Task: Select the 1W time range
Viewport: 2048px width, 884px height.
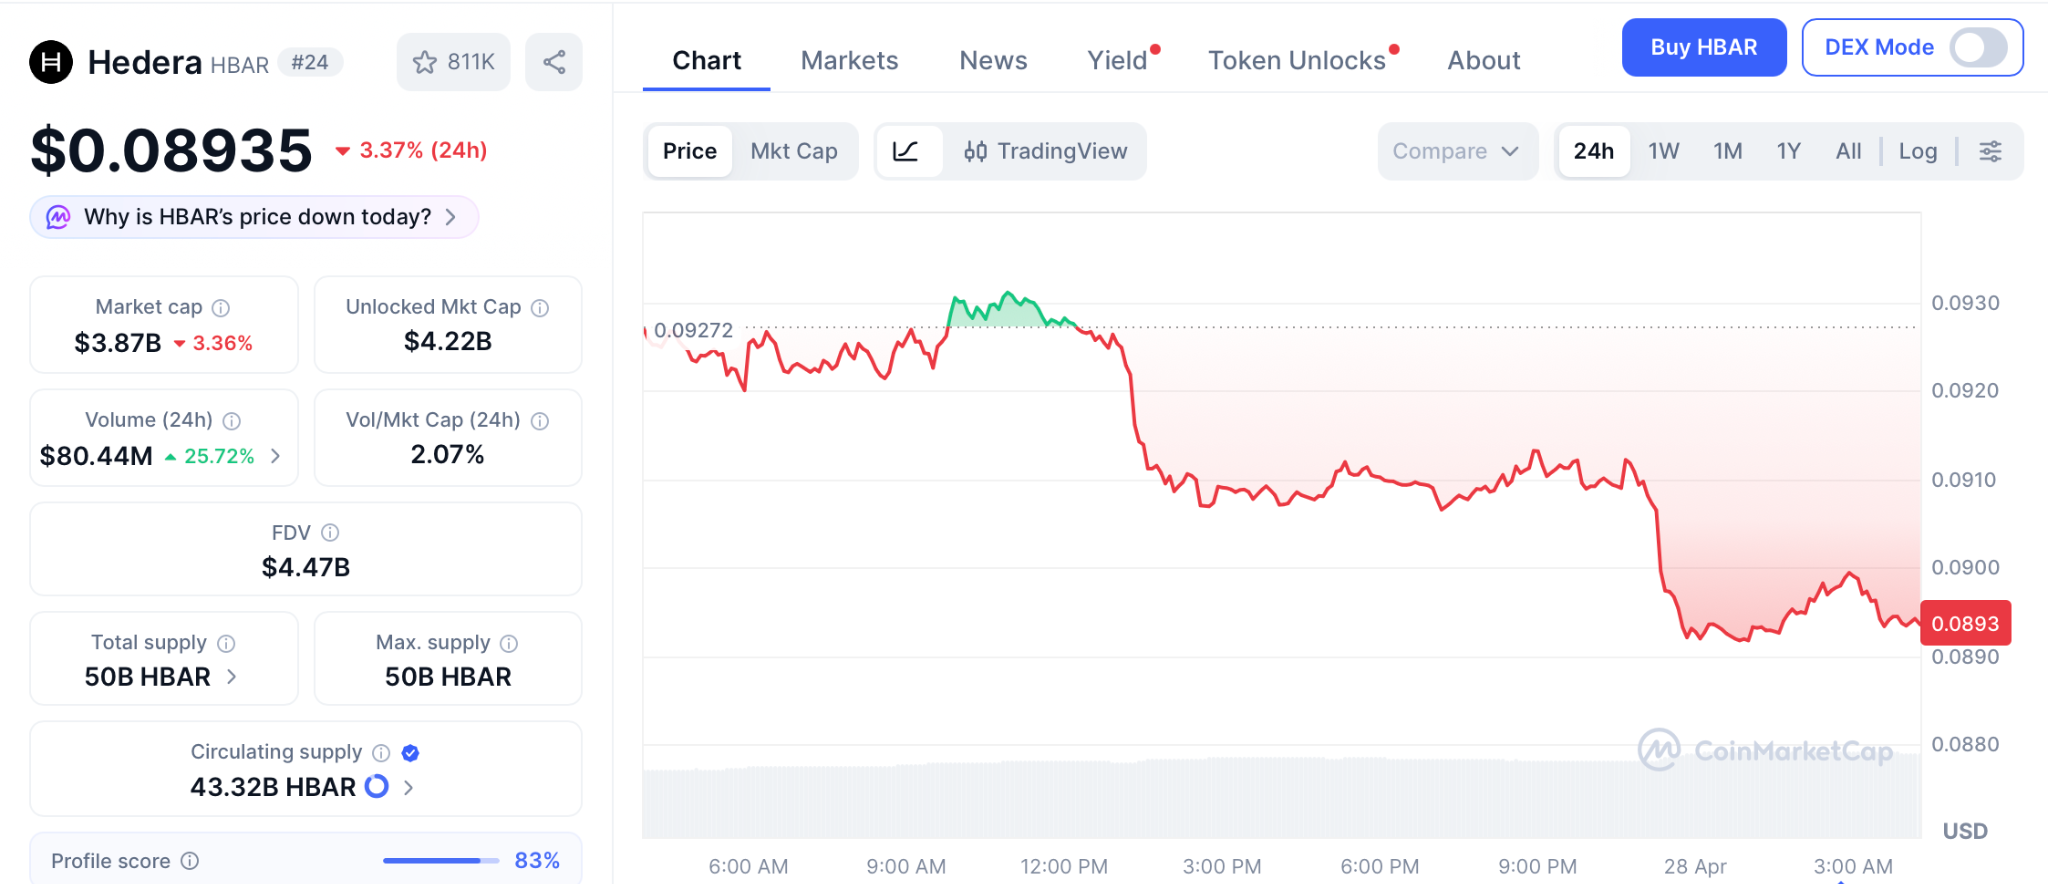Action: 1663,151
